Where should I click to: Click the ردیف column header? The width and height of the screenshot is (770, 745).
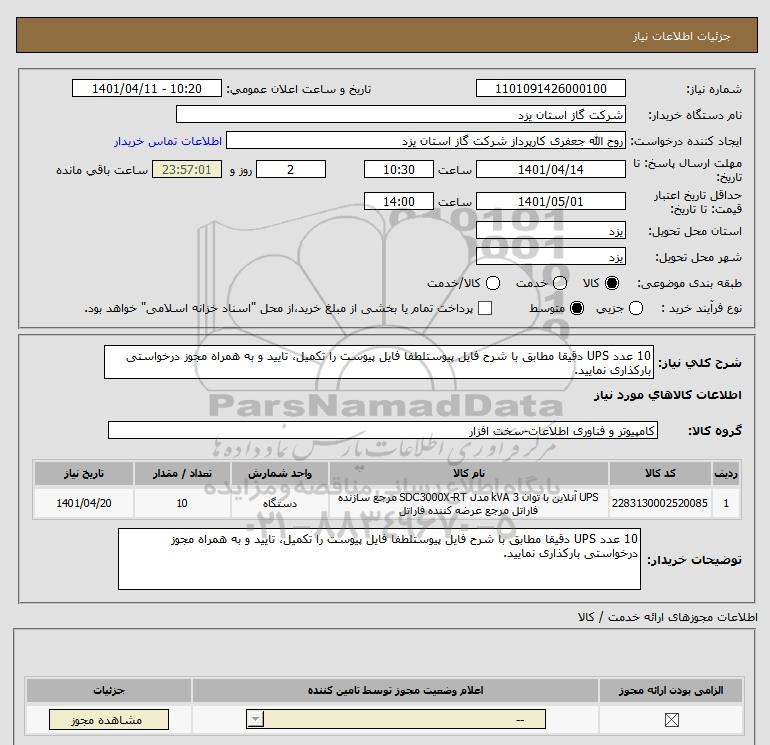pyautogui.click(x=726, y=473)
